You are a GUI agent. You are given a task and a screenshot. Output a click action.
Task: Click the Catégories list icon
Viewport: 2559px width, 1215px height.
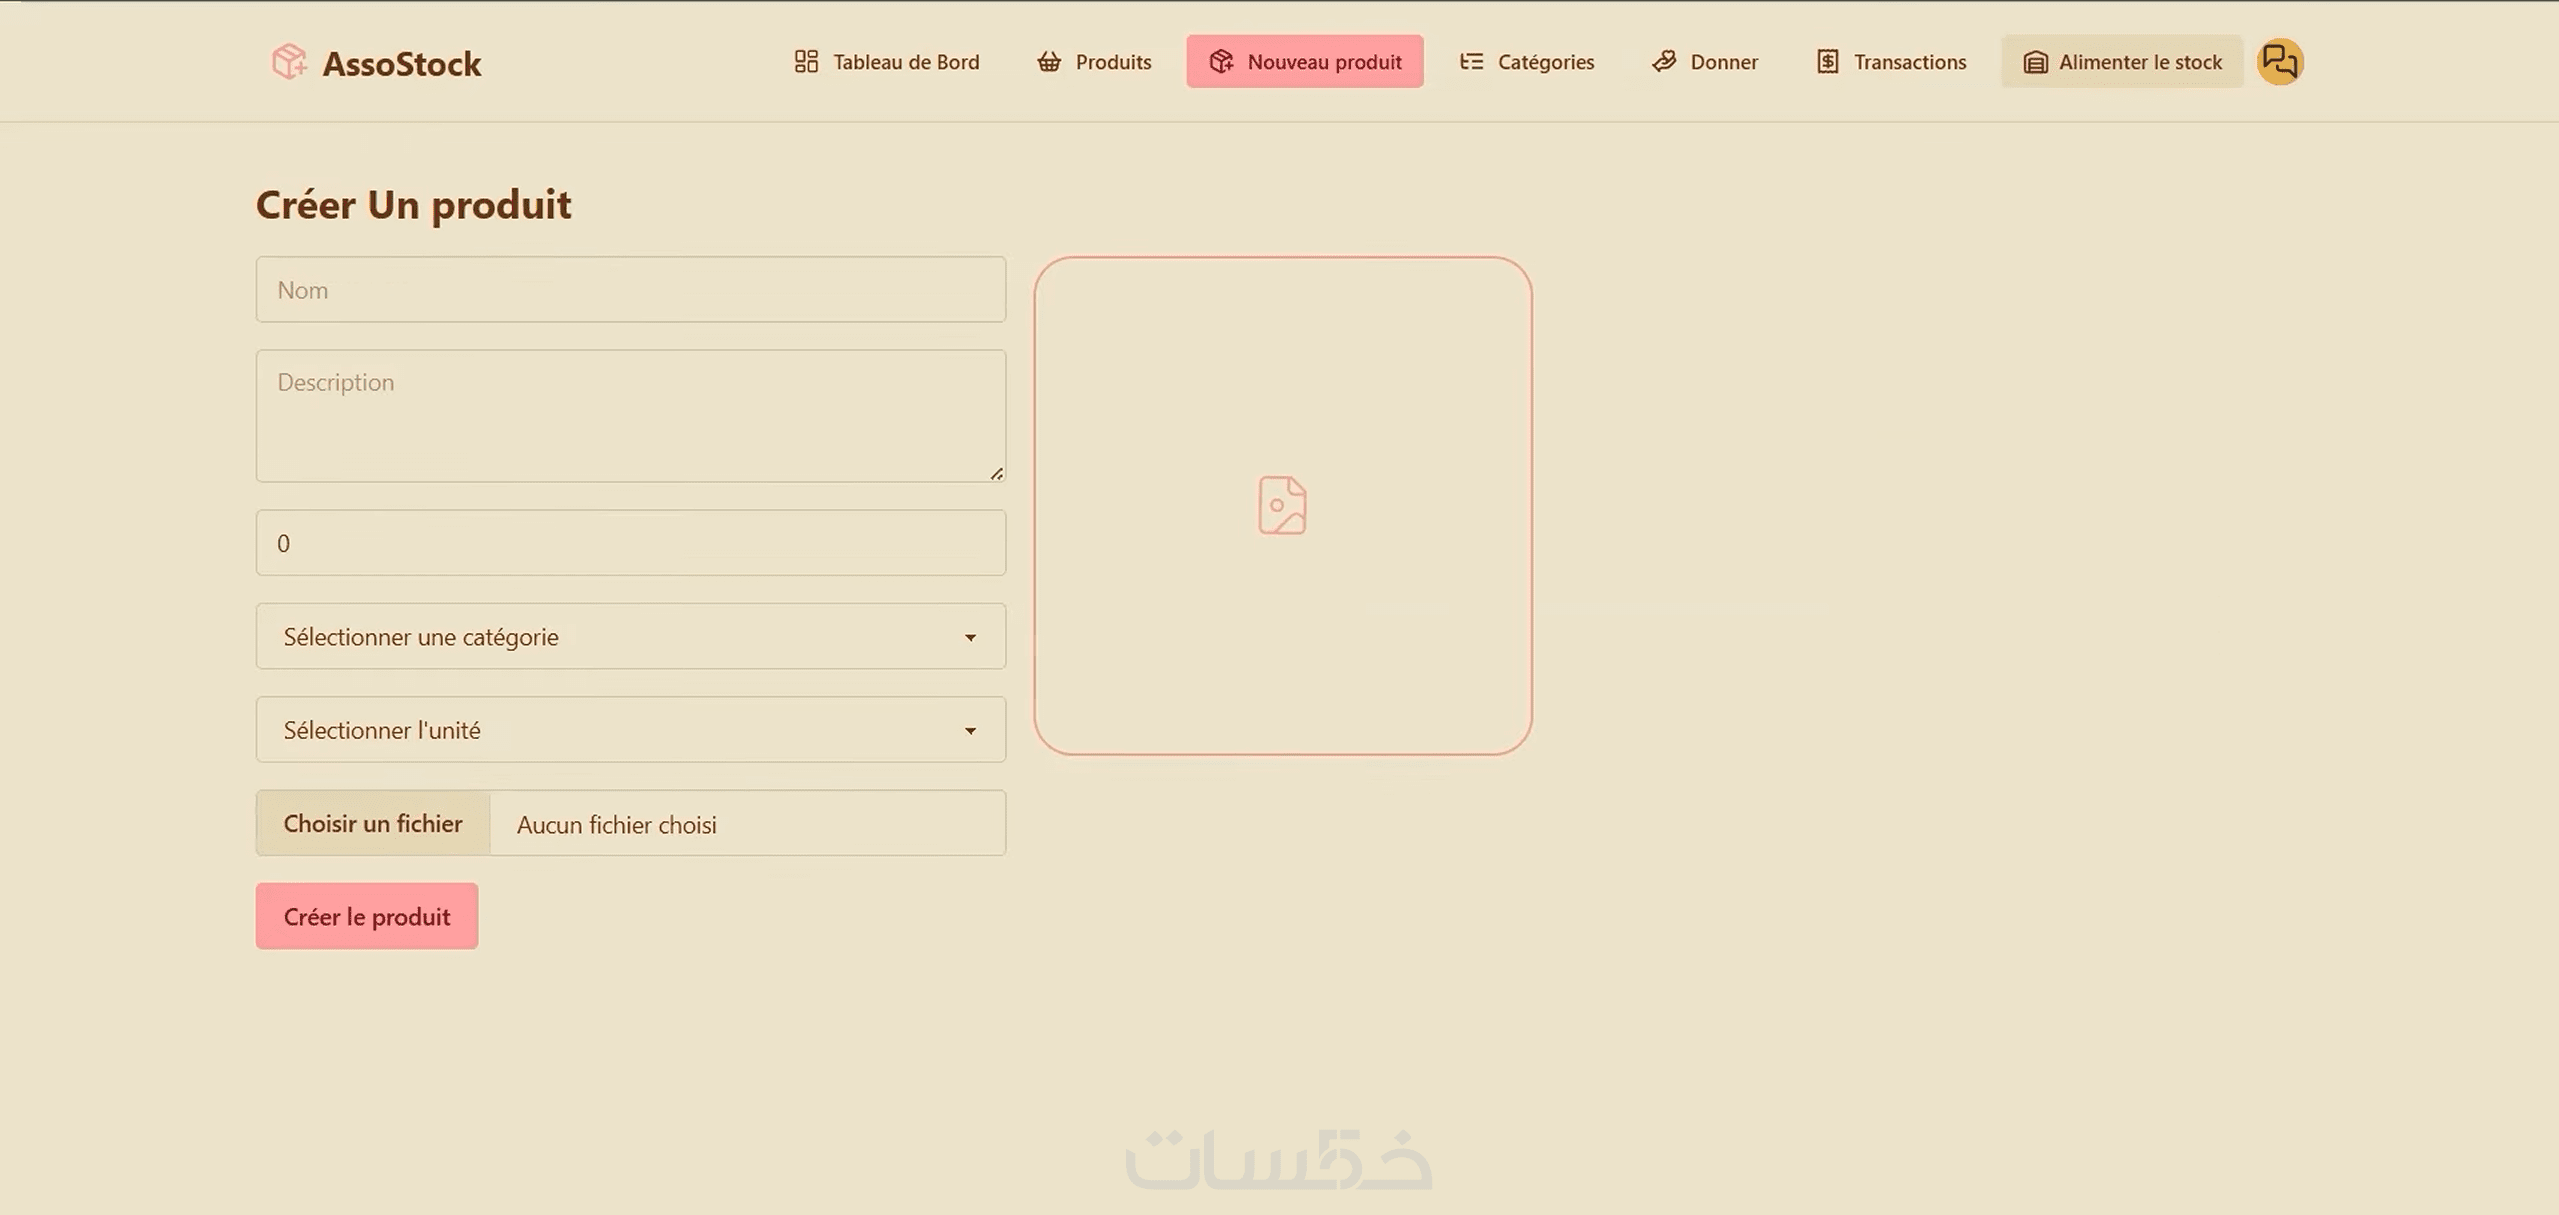[x=1471, y=62]
